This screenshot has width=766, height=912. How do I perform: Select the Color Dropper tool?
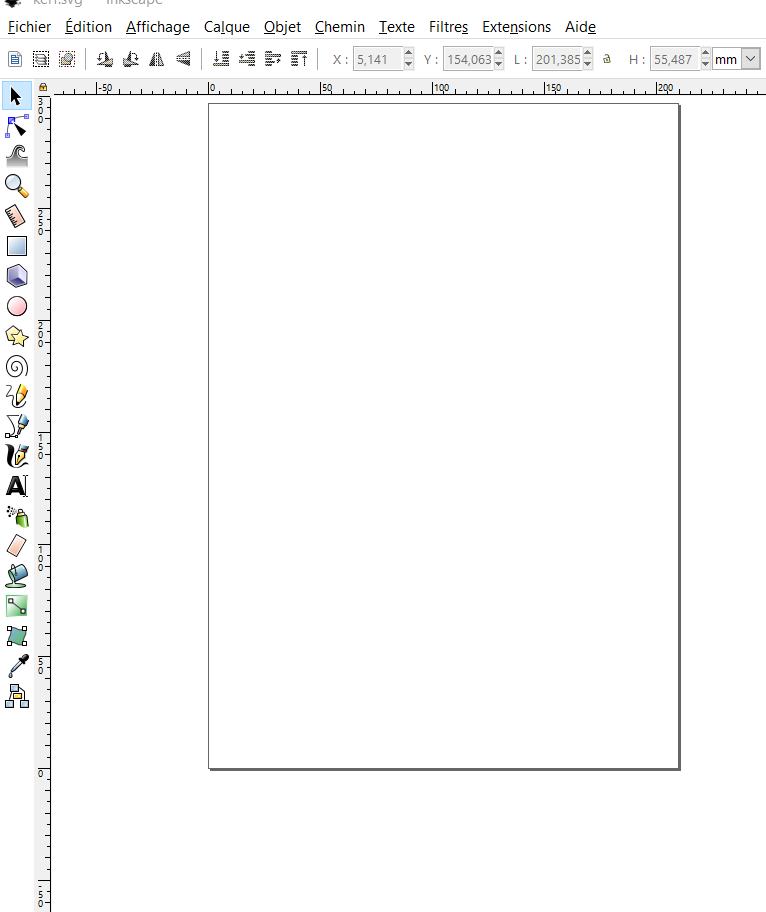point(16,666)
